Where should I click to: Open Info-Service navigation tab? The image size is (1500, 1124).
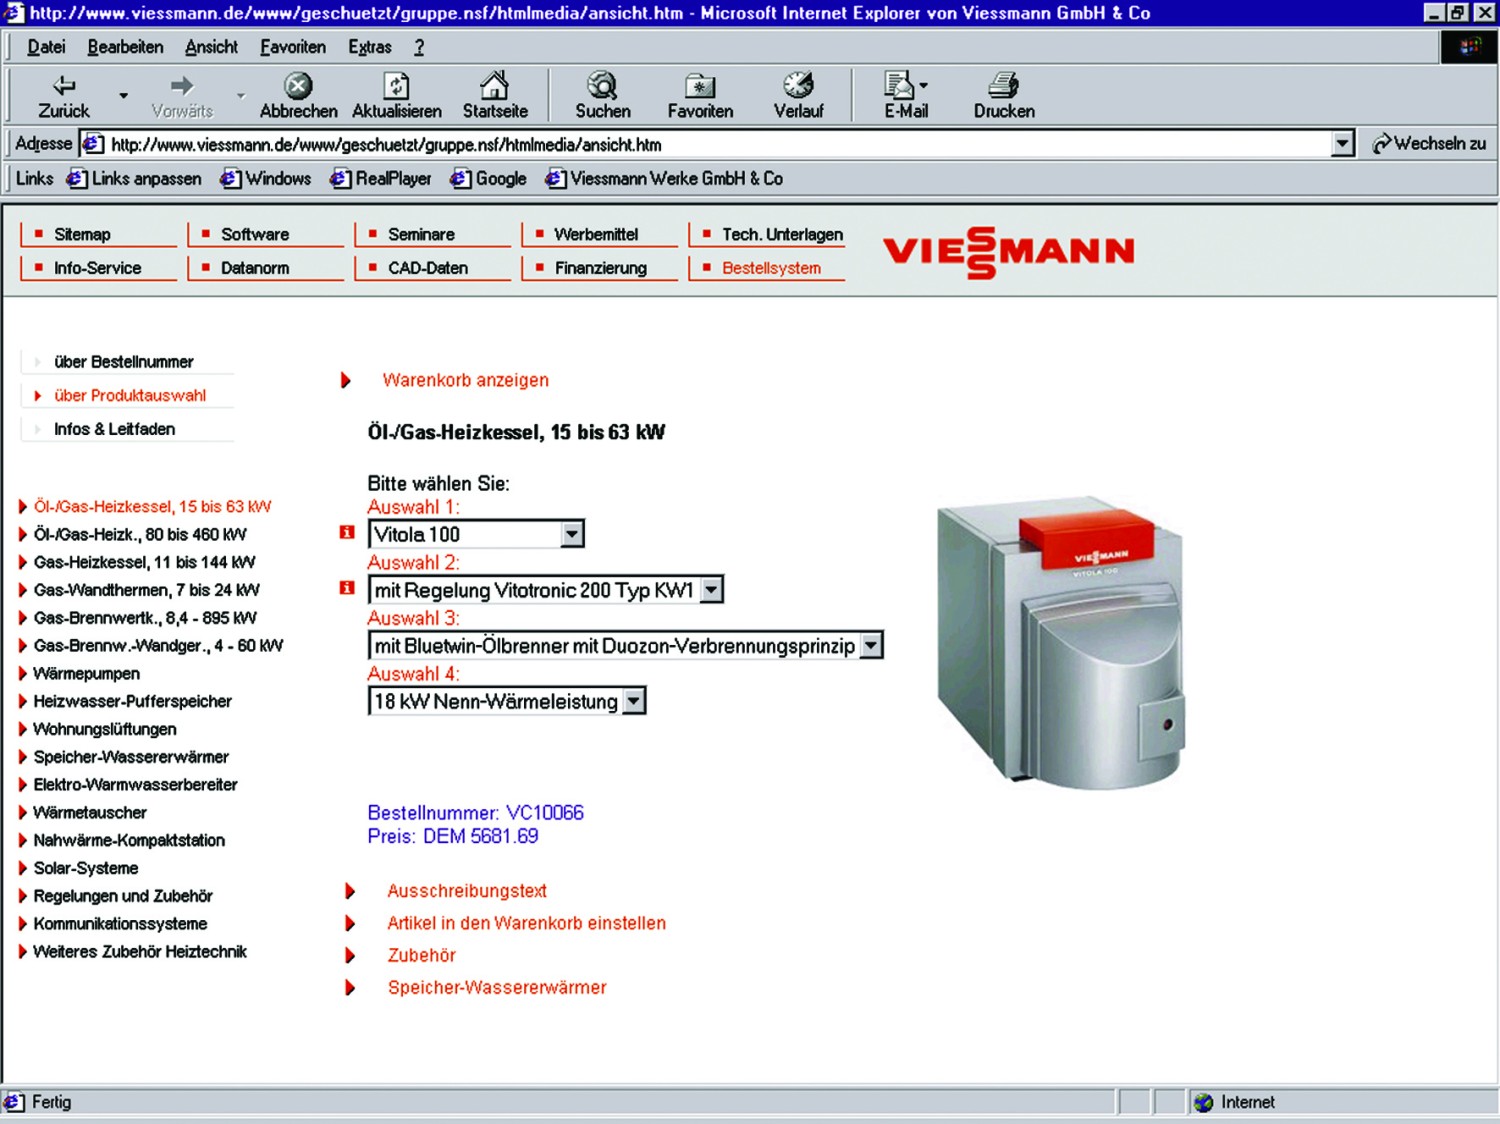click(98, 268)
